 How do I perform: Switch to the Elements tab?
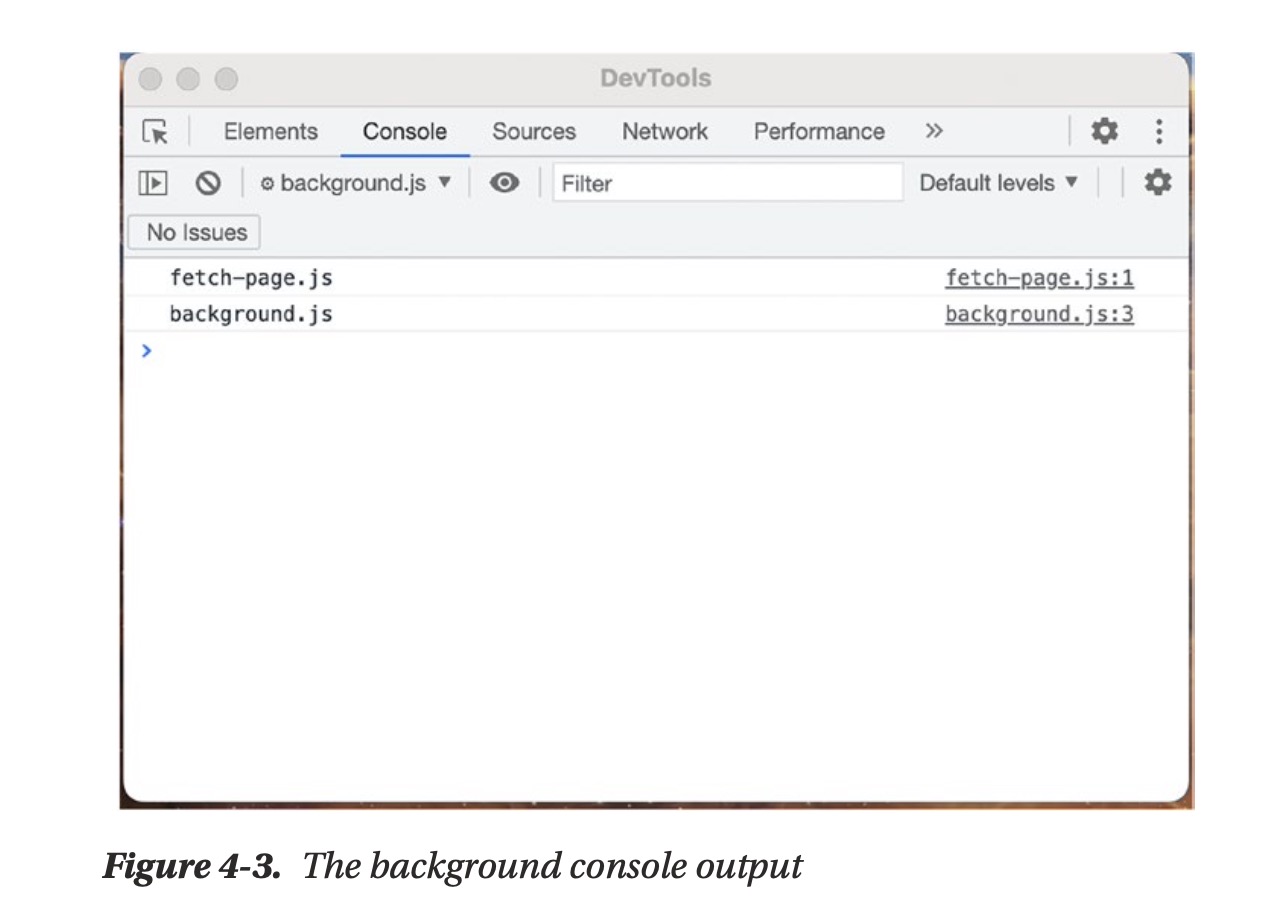point(270,132)
